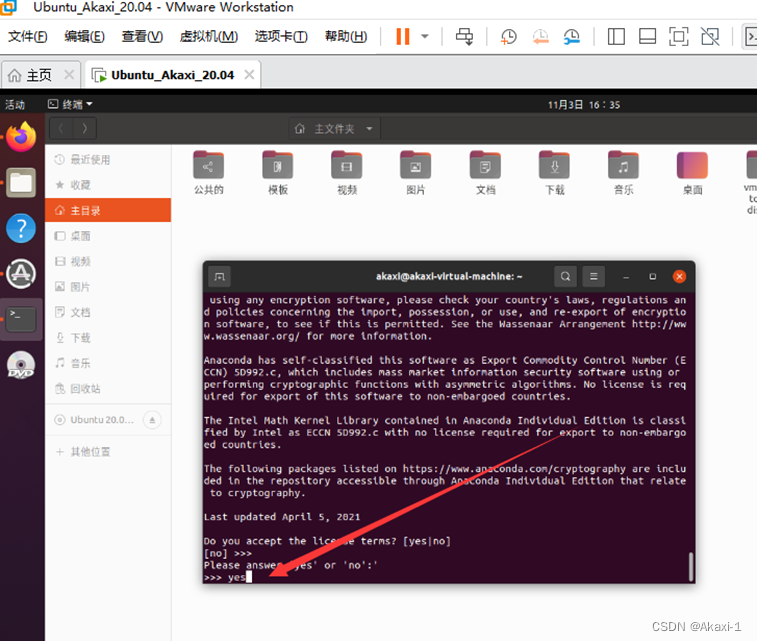
Task: Open the 帮助(H) menu
Action: [346, 36]
